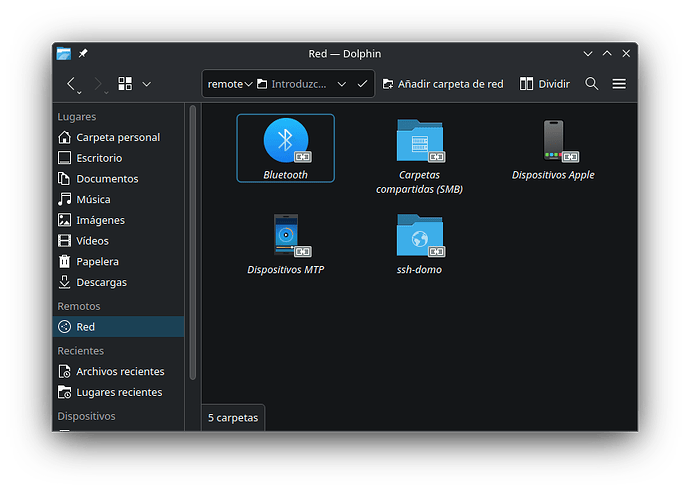
Task: Open the view mode dropdown arrow
Action: click(x=147, y=84)
